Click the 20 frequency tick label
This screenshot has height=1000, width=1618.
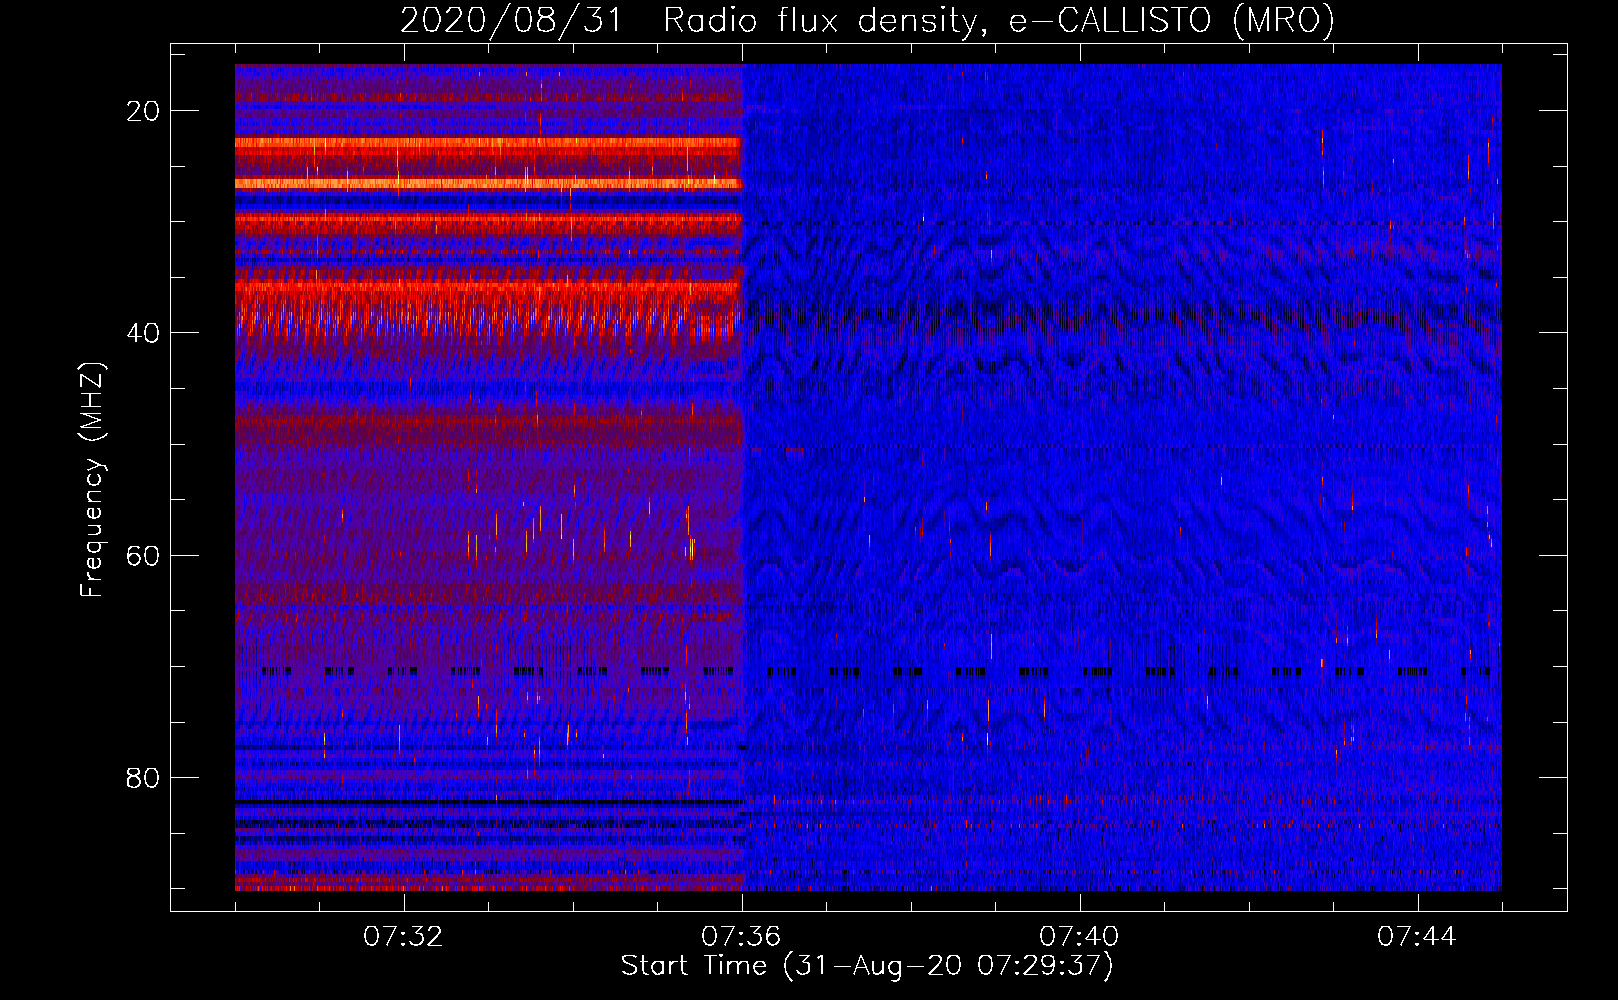tap(144, 111)
